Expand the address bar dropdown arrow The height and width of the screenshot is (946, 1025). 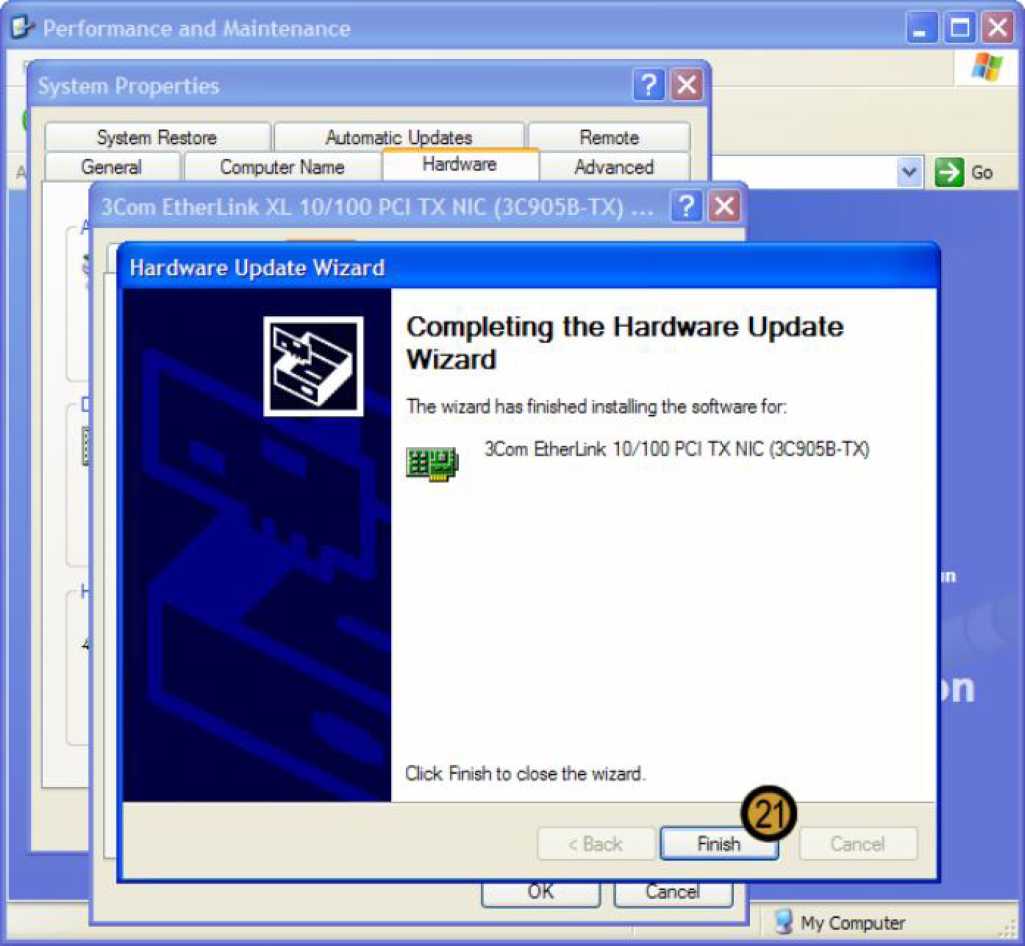(x=909, y=173)
